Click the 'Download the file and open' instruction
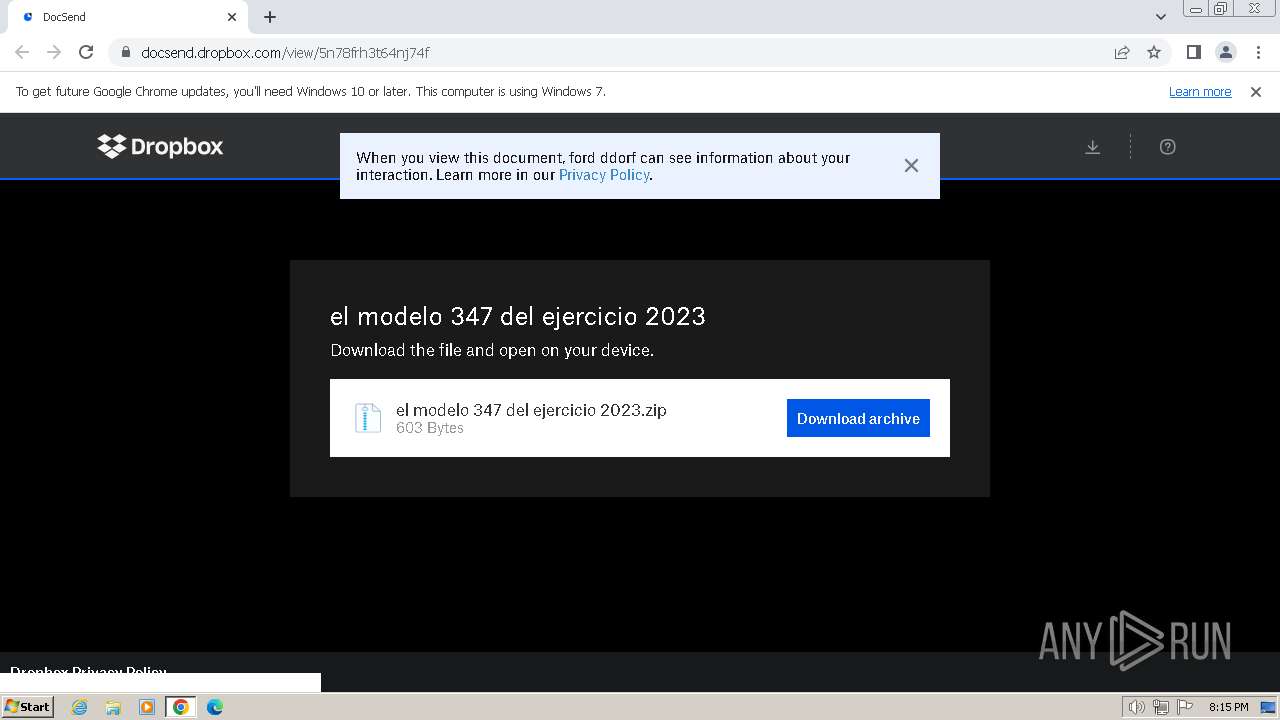The height and width of the screenshot is (720, 1280). click(492, 350)
